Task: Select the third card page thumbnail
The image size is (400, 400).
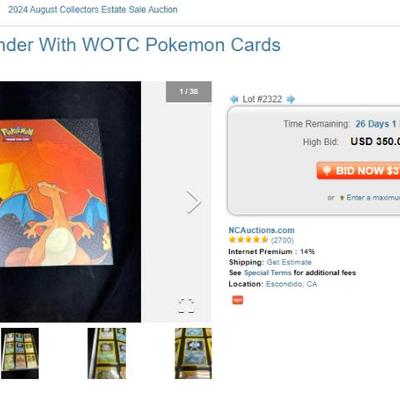Action: 193,353
